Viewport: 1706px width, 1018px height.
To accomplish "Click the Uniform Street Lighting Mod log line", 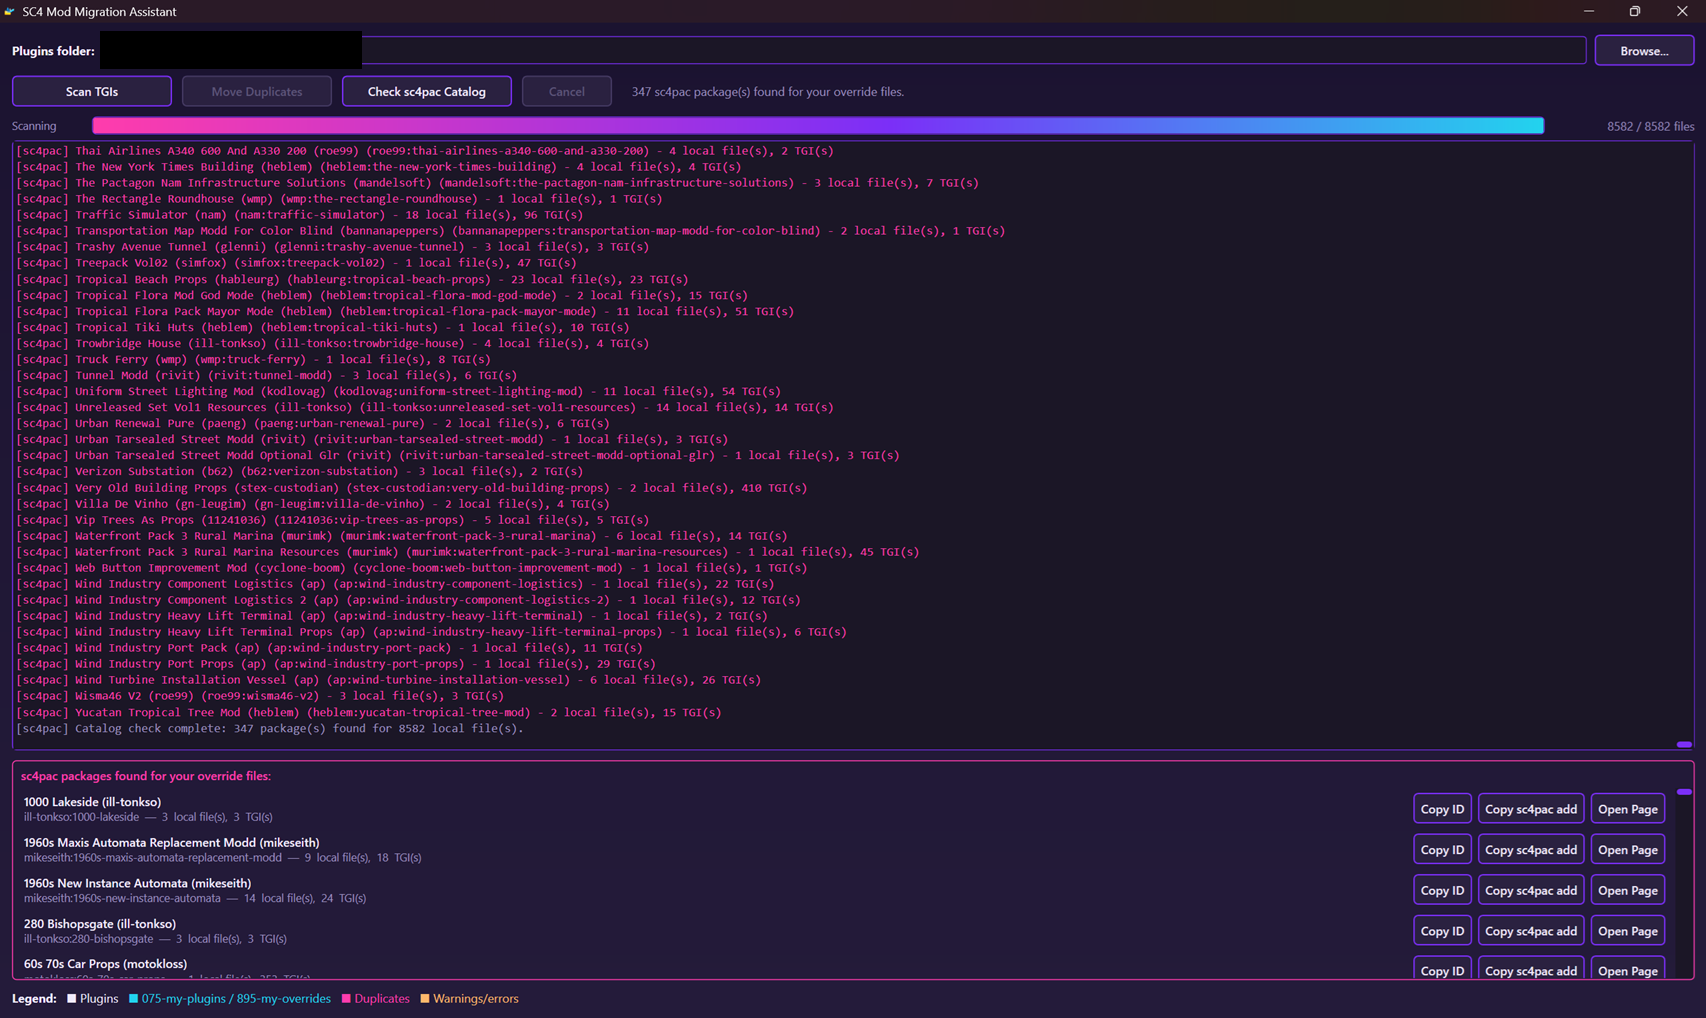I will (398, 392).
